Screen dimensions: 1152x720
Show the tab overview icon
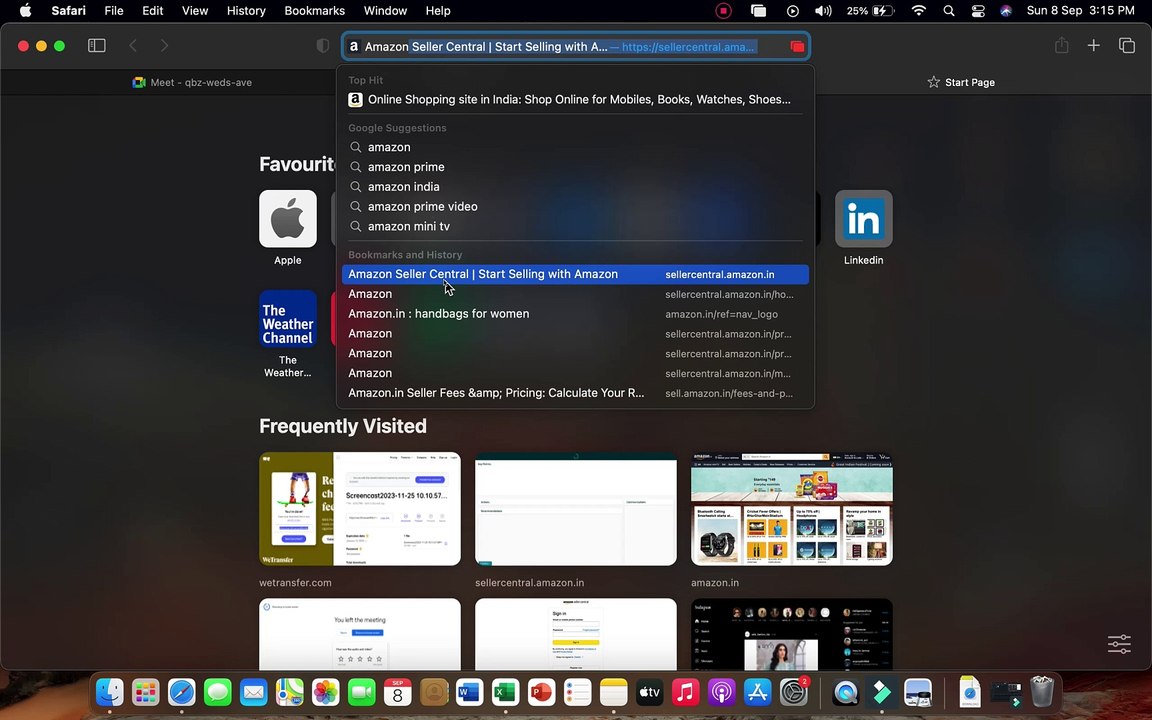click(x=1126, y=46)
